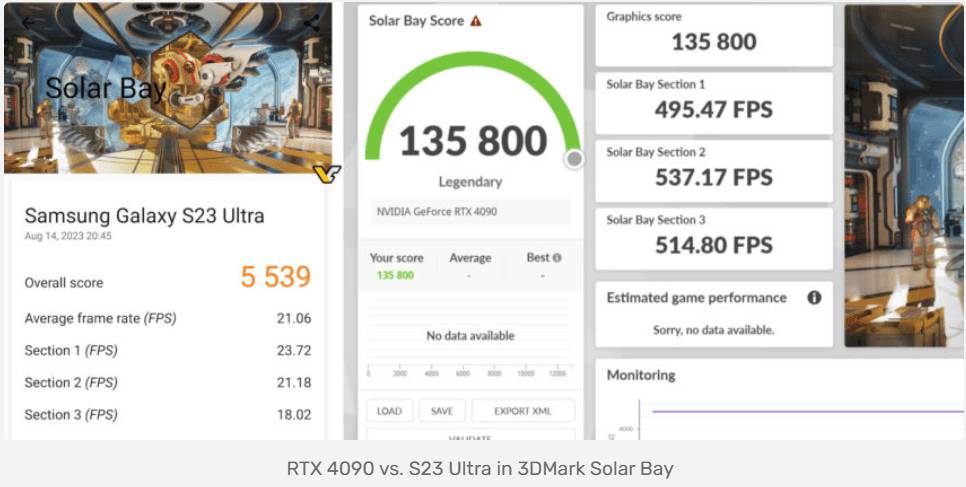
Task: Click the NVIDIA GeForce RTX 4090 field
Action: click(470, 212)
